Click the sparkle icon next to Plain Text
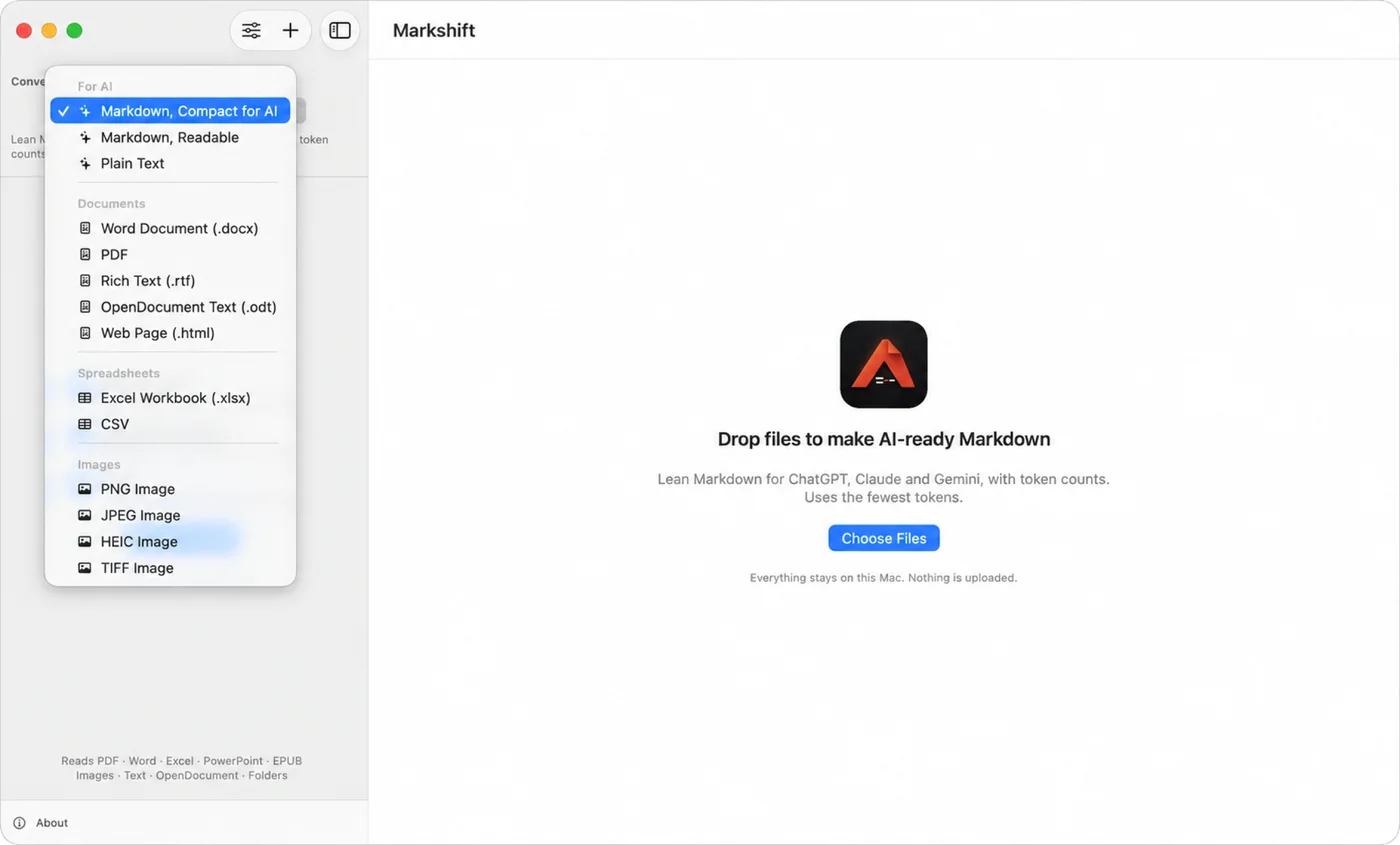Viewport: 1400px width, 845px height. pos(85,163)
